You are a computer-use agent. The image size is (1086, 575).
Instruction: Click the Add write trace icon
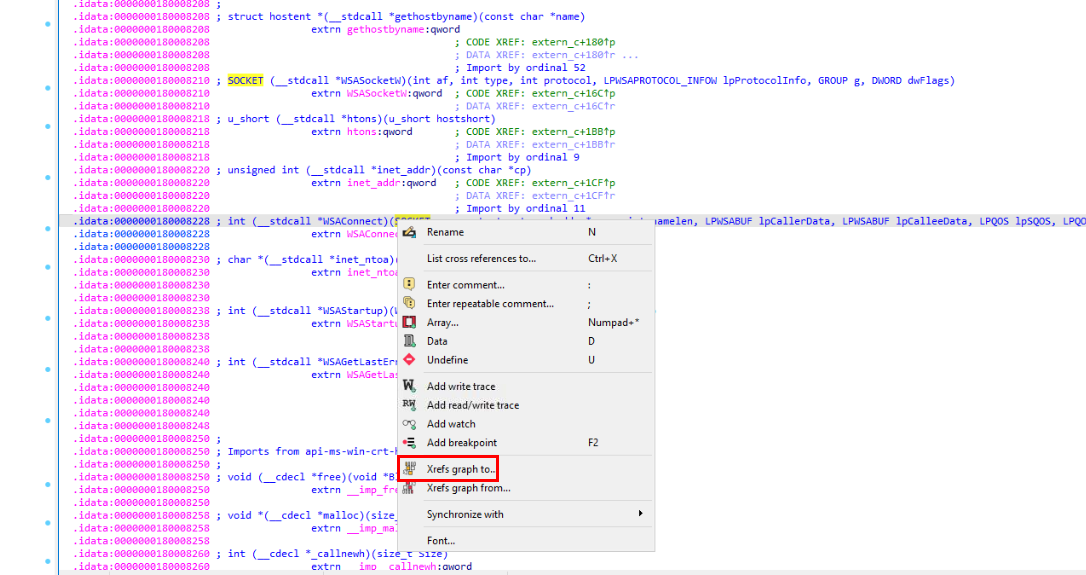(409, 386)
